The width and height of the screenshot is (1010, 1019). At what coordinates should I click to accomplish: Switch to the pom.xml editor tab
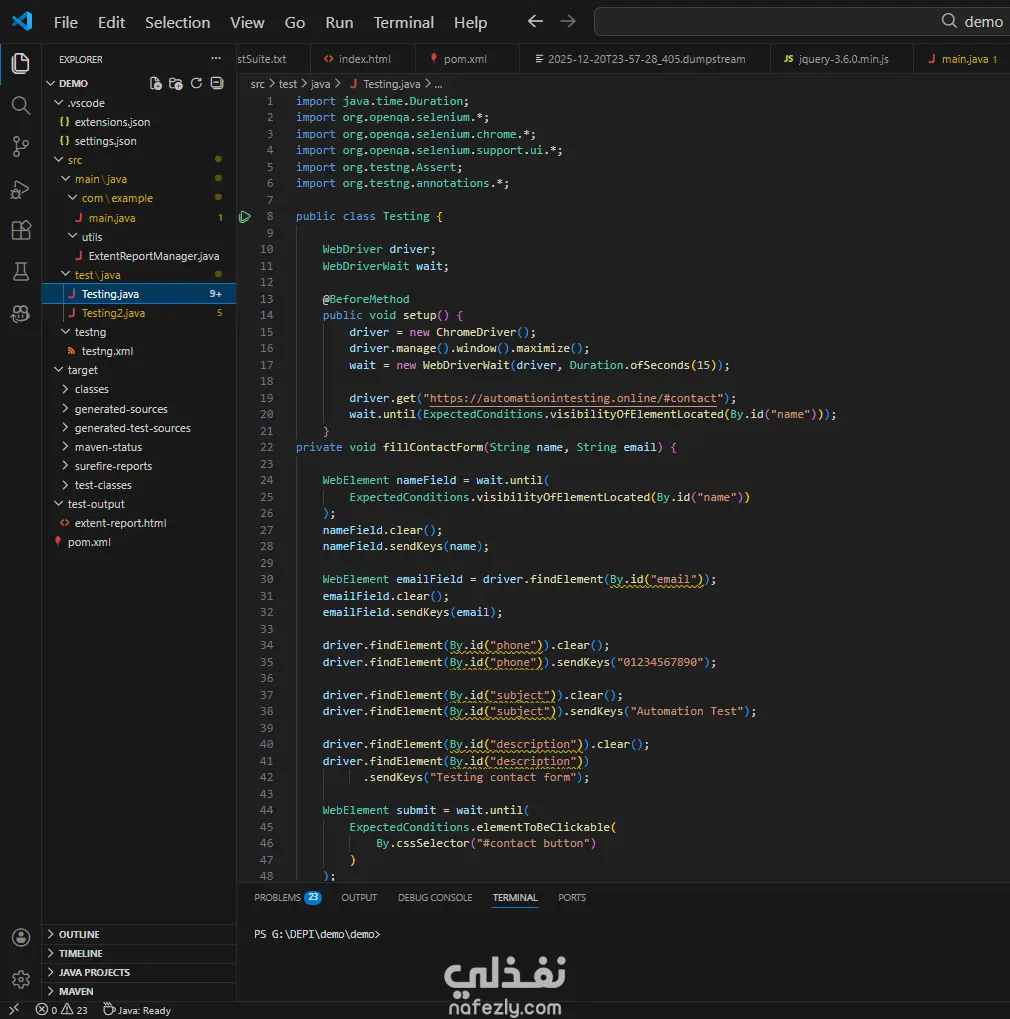pyautogui.click(x=467, y=58)
